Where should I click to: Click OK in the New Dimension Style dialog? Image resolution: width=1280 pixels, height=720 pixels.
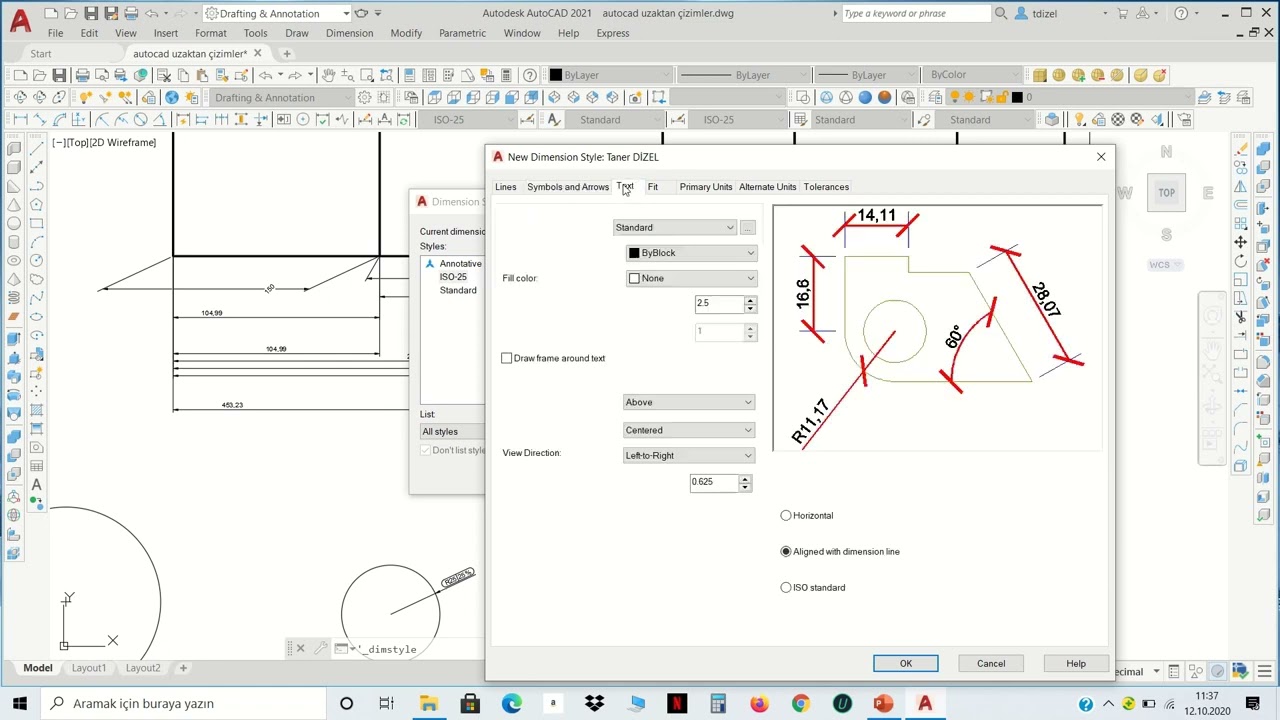tap(906, 663)
